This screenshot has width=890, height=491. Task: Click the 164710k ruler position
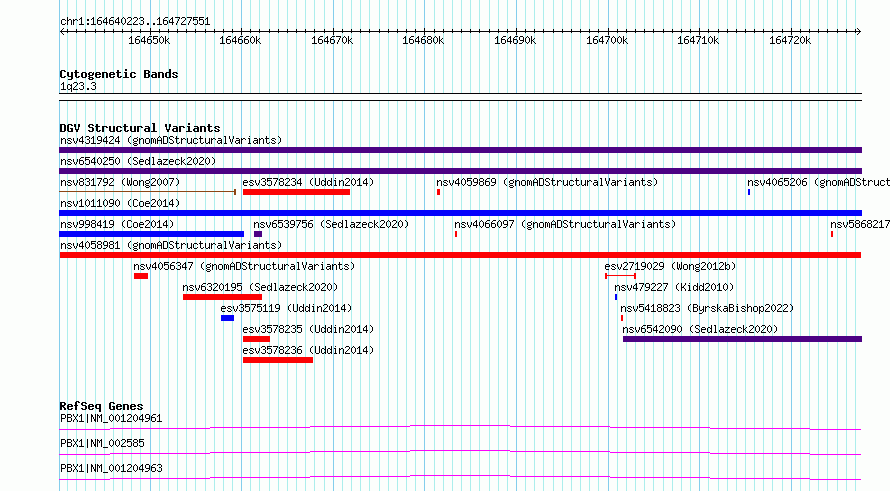[698, 41]
